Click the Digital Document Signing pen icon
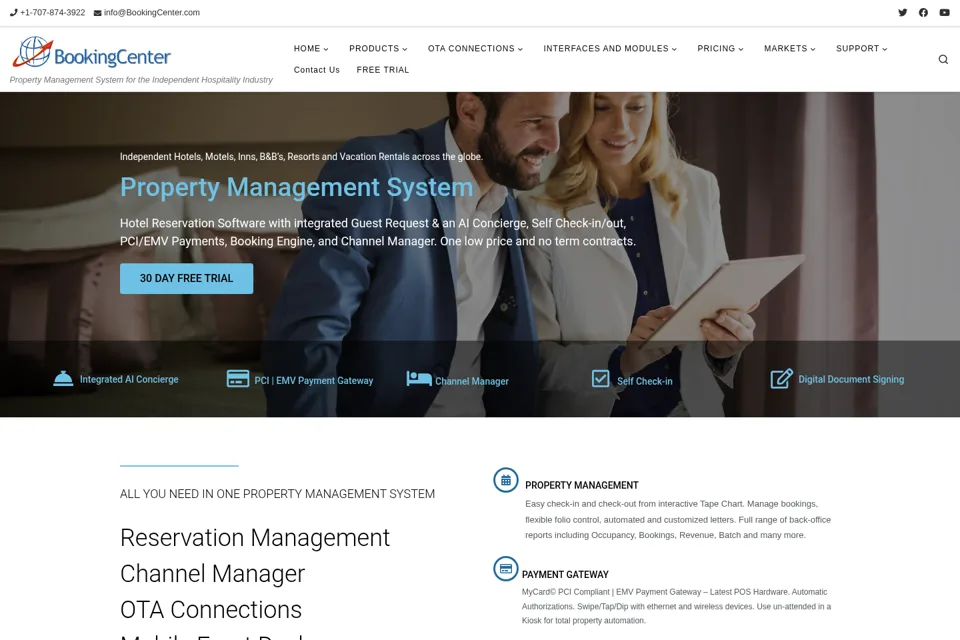Image resolution: width=960 pixels, height=640 pixels. pyautogui.click(x=782, y=378)
